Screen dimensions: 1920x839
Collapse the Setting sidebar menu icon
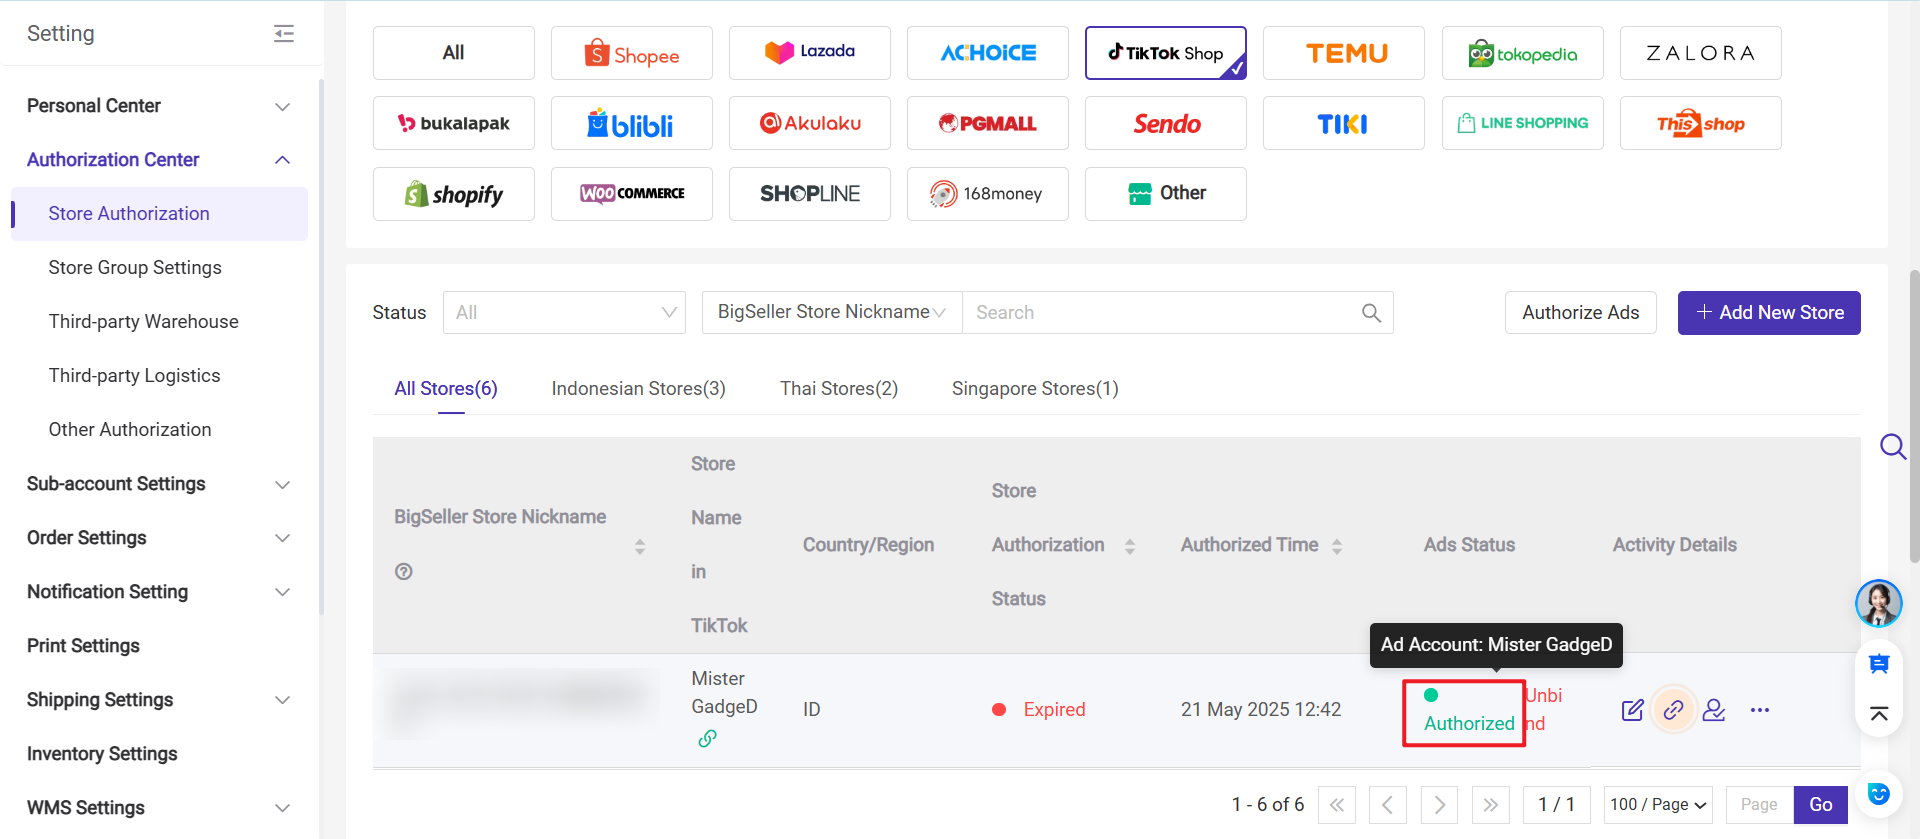coord(284,34)
